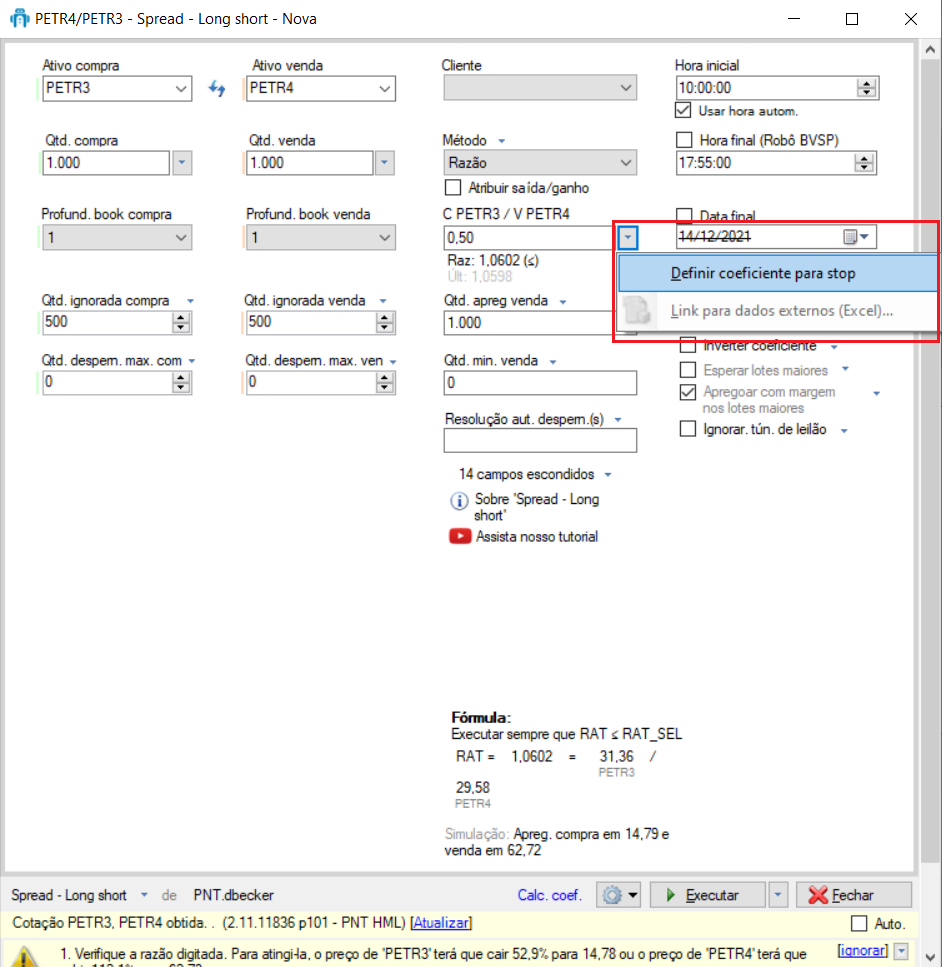Click the Fechar button
The image size is (942, 967).
(x=854, y=894)
